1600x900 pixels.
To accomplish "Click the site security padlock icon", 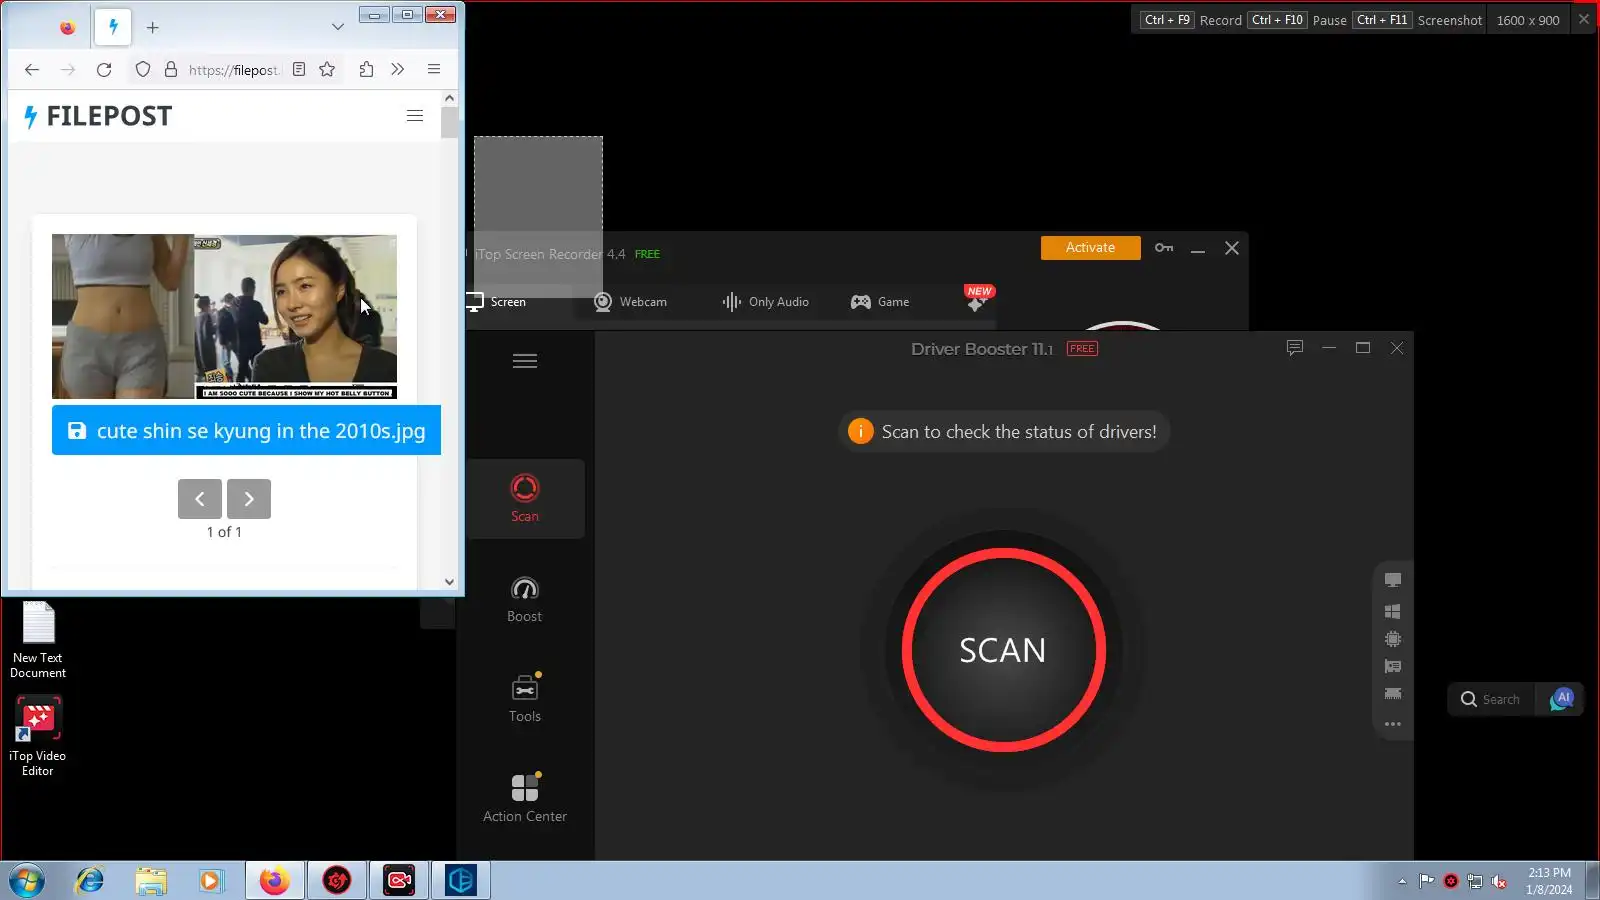I will [171, 69].
